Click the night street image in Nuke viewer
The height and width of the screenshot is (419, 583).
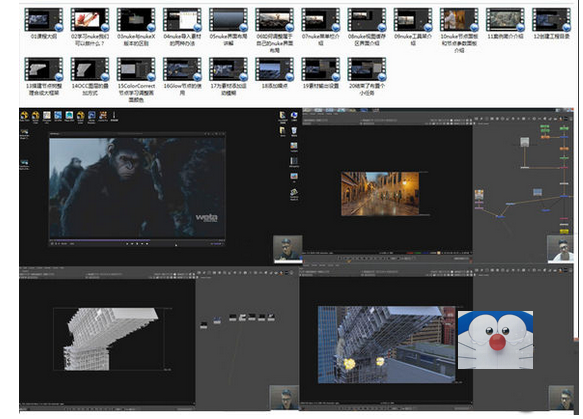click(x=380, y=194)
